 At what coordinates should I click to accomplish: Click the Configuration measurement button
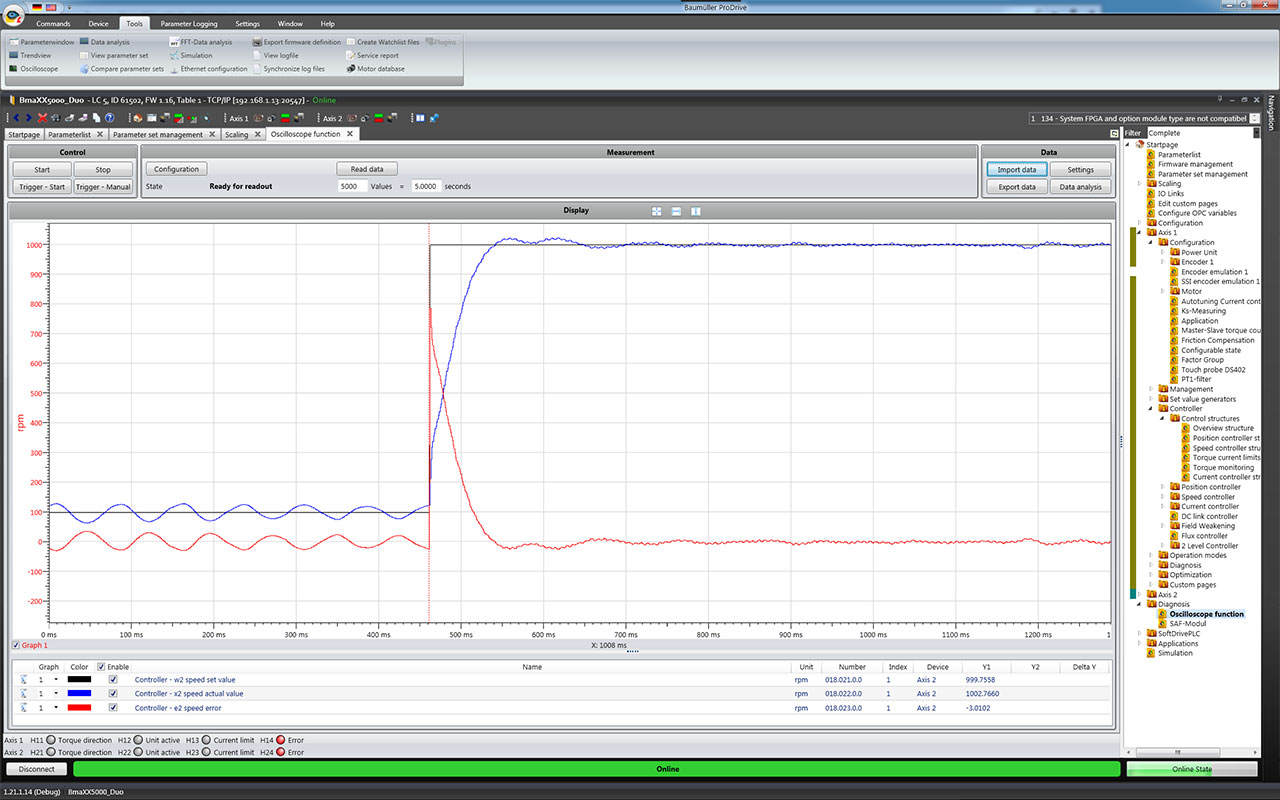[177, 169]
